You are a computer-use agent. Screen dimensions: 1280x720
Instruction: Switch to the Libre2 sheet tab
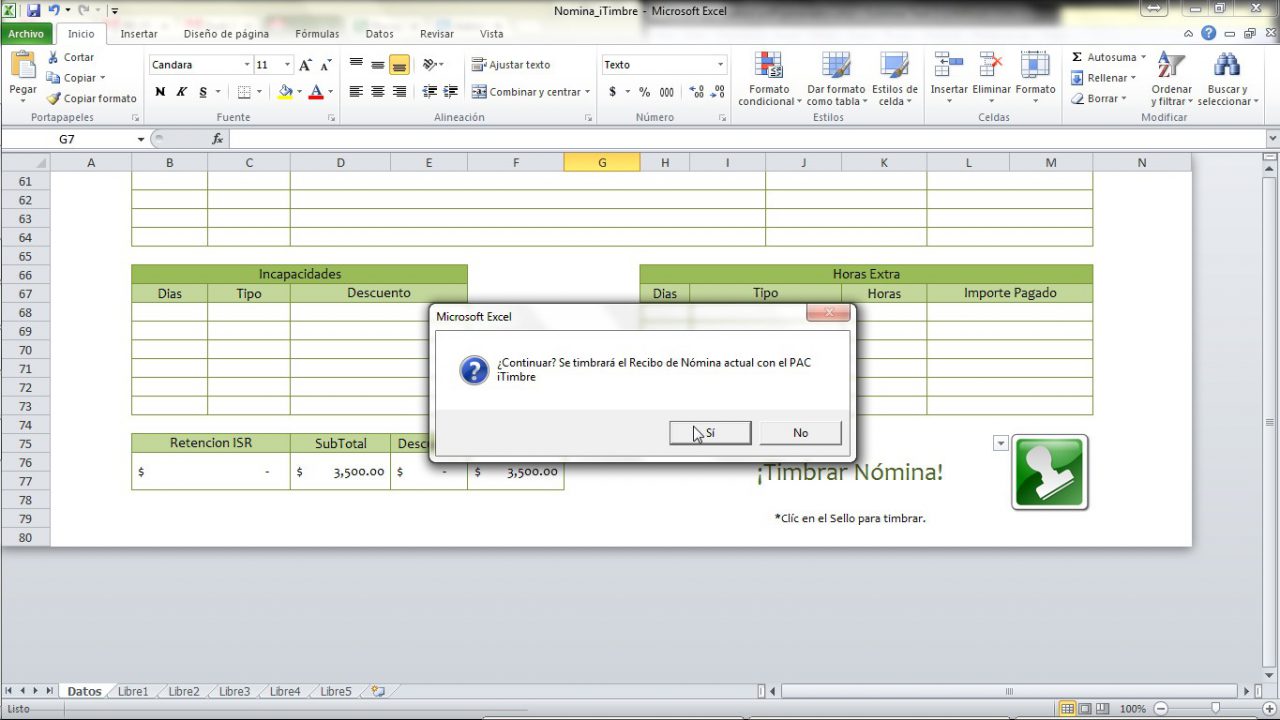click(183, 691)
